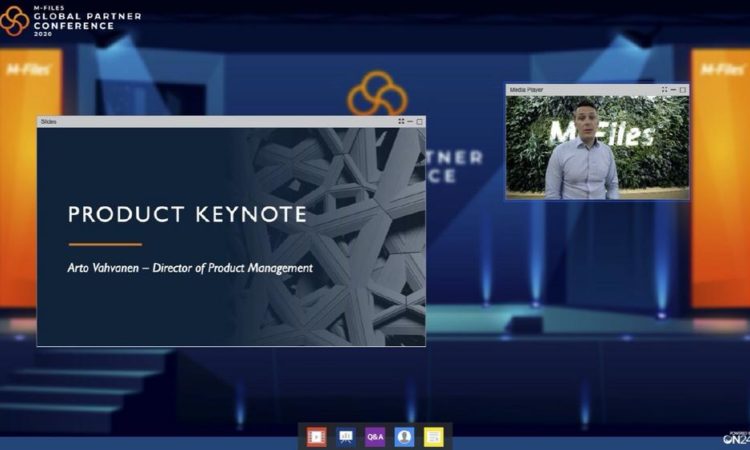Click the fullscreen icon of Media Player window
The image size is (750, 450).
pyautogui.click(x=664, y=89)
